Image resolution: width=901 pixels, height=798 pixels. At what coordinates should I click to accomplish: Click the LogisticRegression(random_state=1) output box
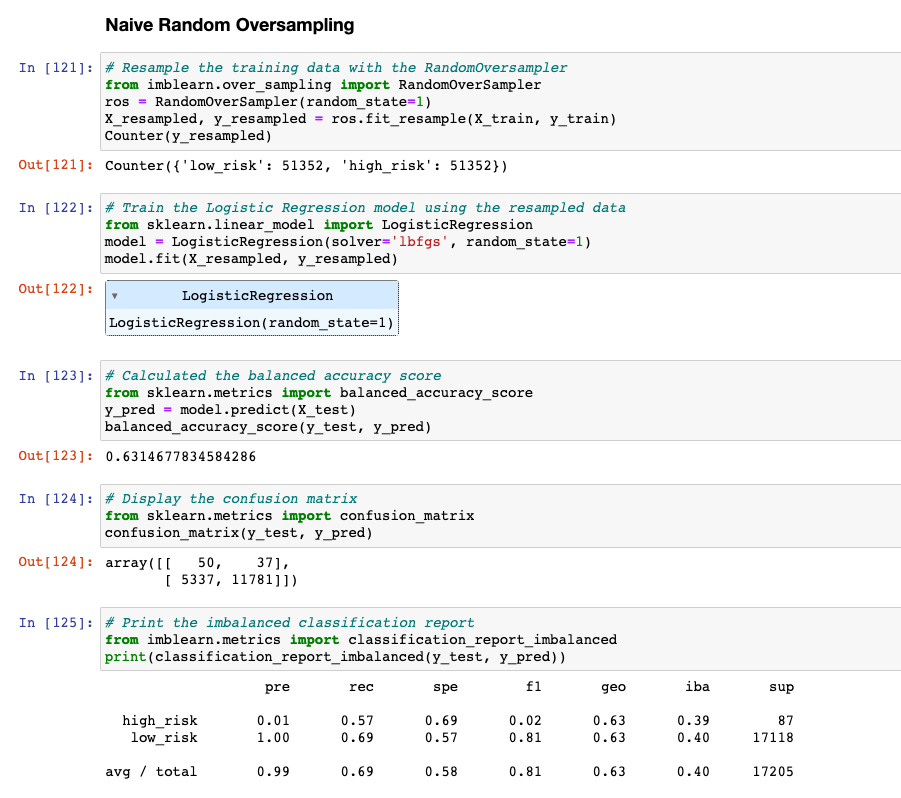tap(250, 322)
